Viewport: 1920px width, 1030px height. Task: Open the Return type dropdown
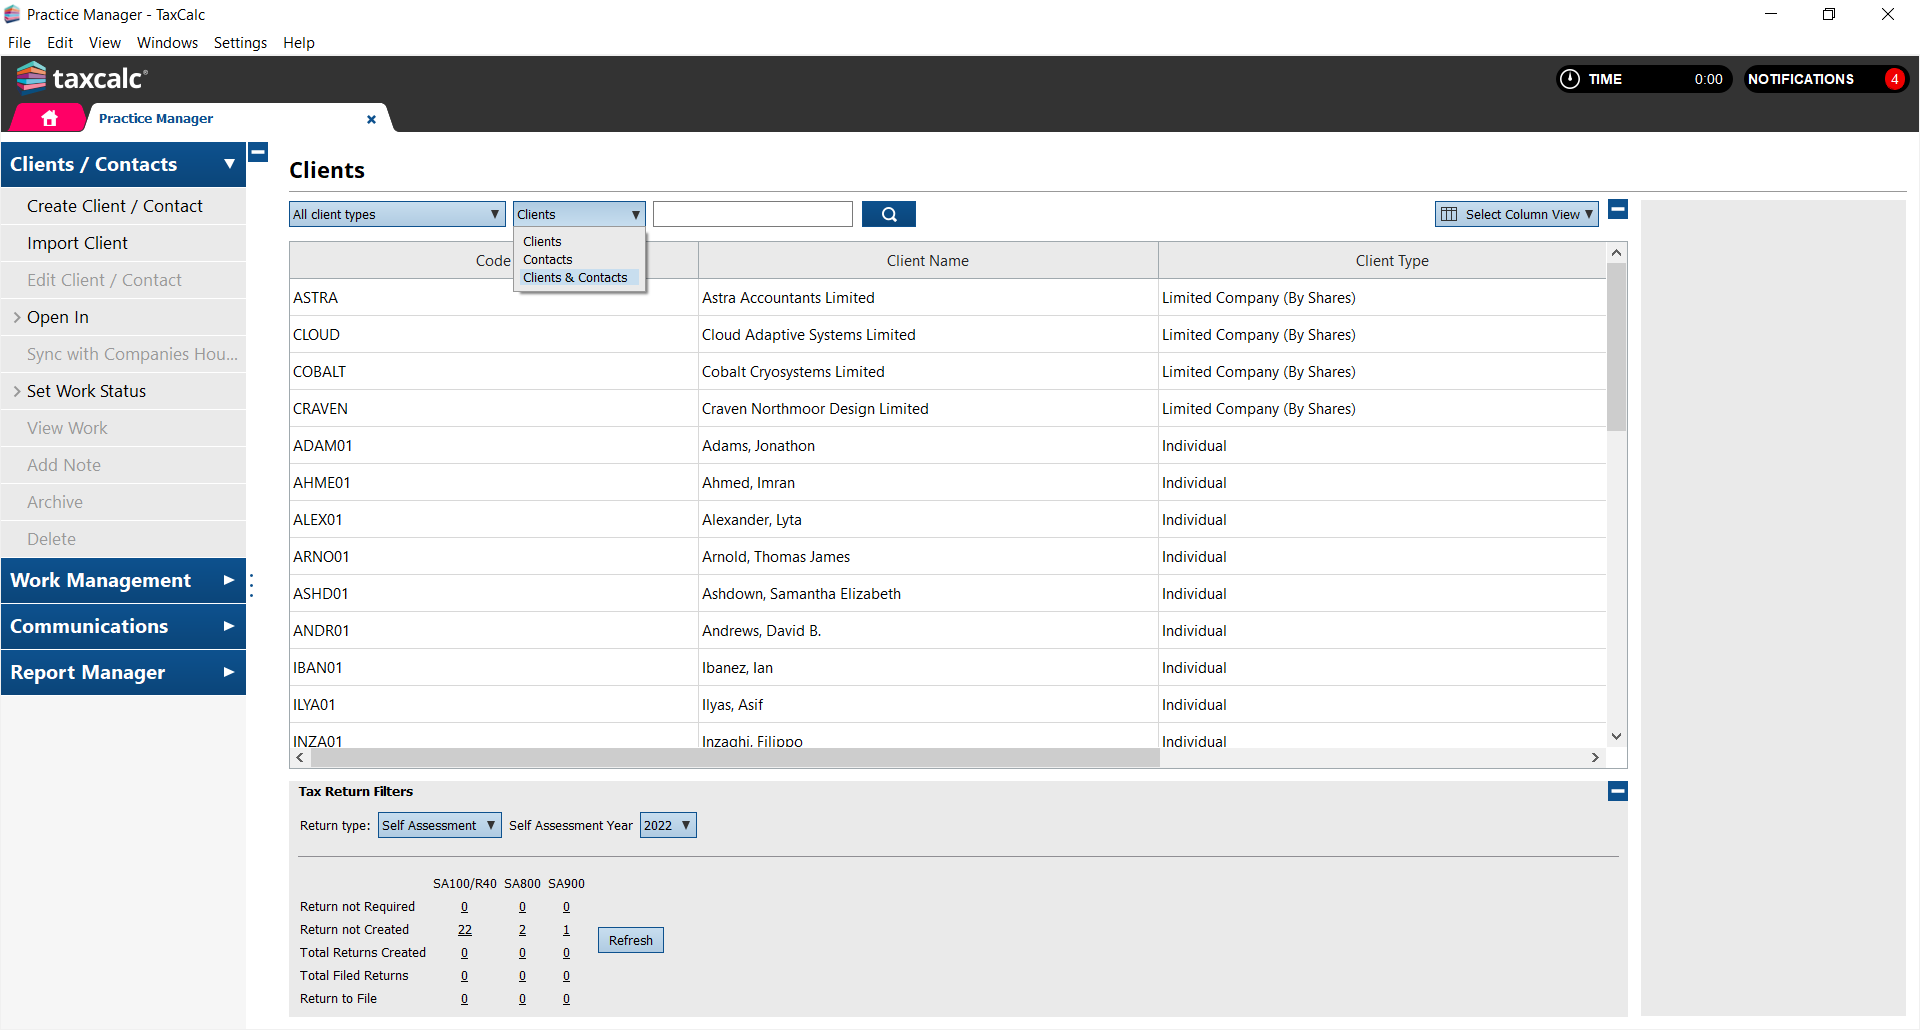[x=439, y=825]
